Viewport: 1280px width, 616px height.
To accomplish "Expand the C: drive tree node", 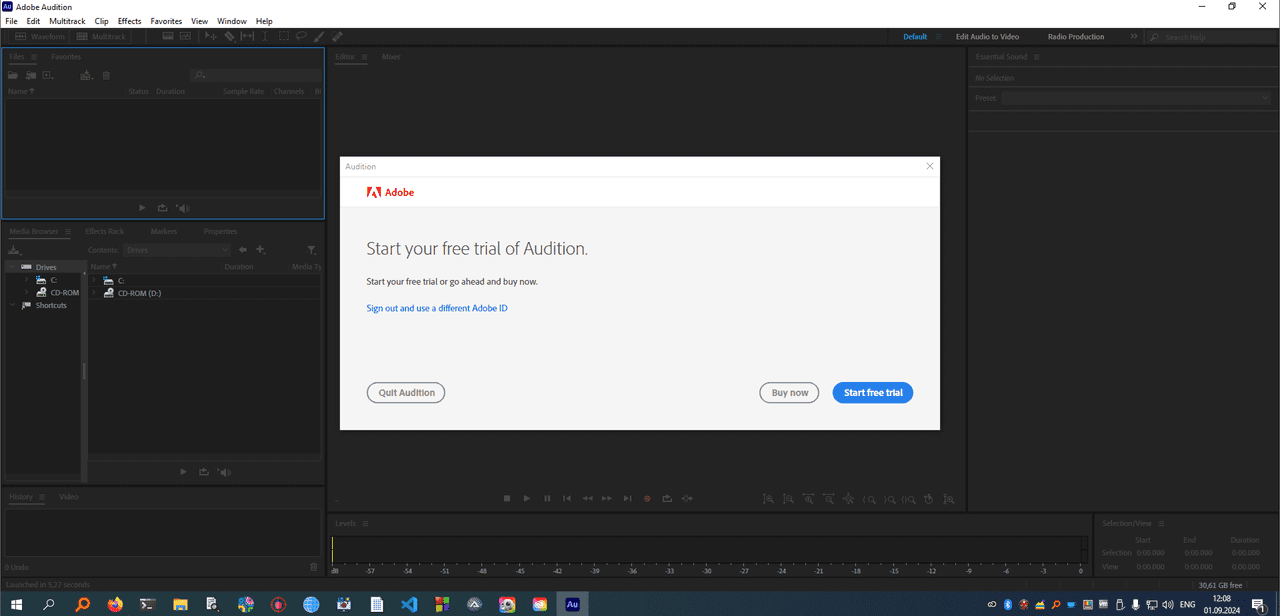I will [x=27, y=280].
